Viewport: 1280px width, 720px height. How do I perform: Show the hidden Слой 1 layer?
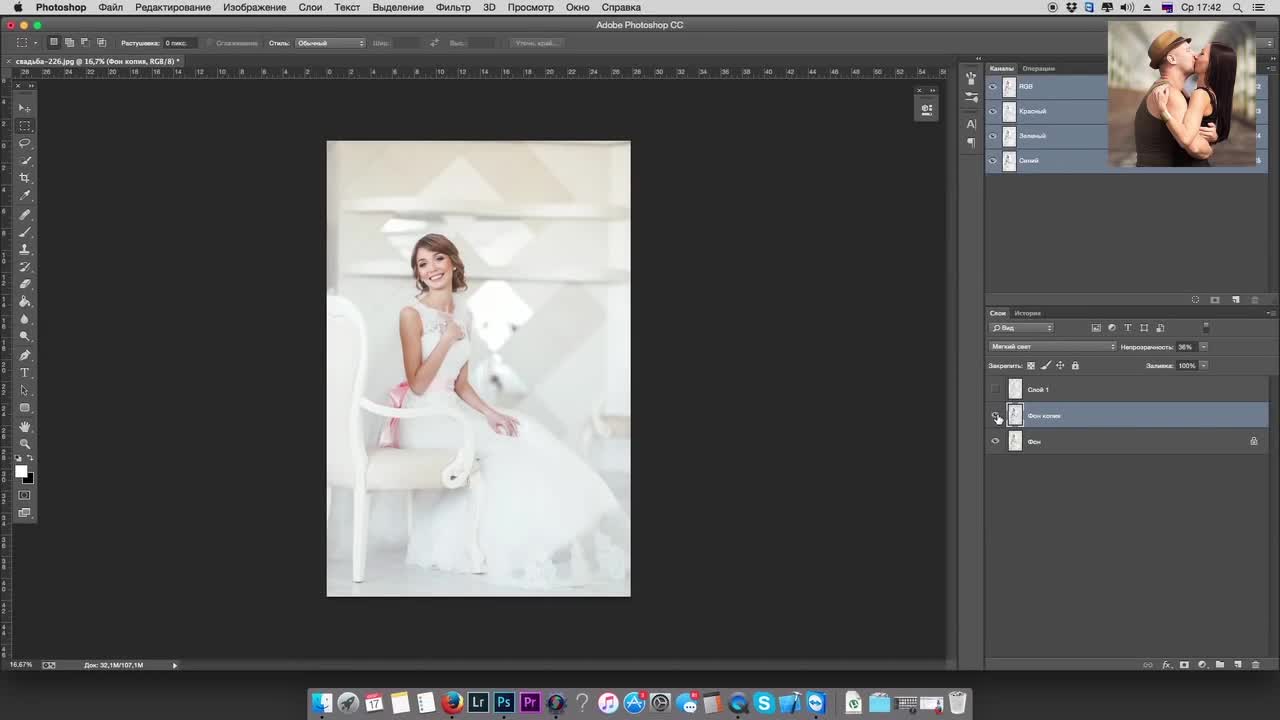point(995,389)
